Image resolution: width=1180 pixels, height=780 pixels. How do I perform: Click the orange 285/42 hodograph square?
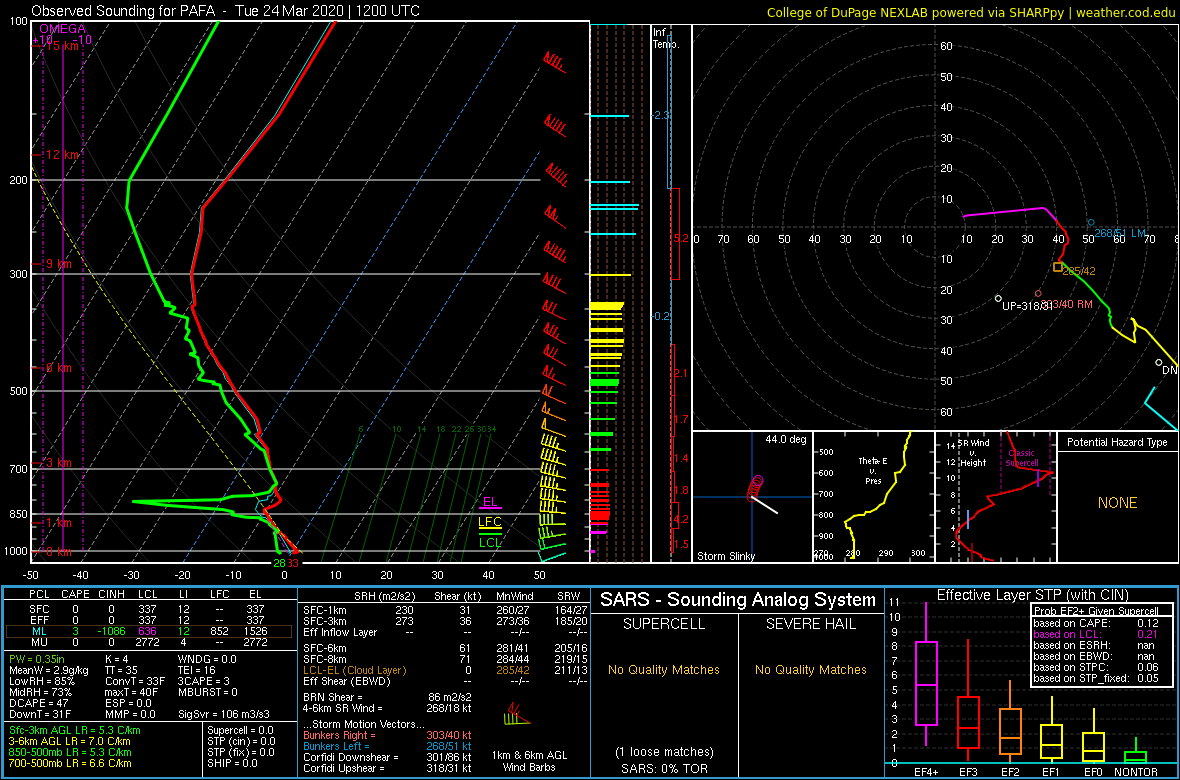click(1057, 267)
